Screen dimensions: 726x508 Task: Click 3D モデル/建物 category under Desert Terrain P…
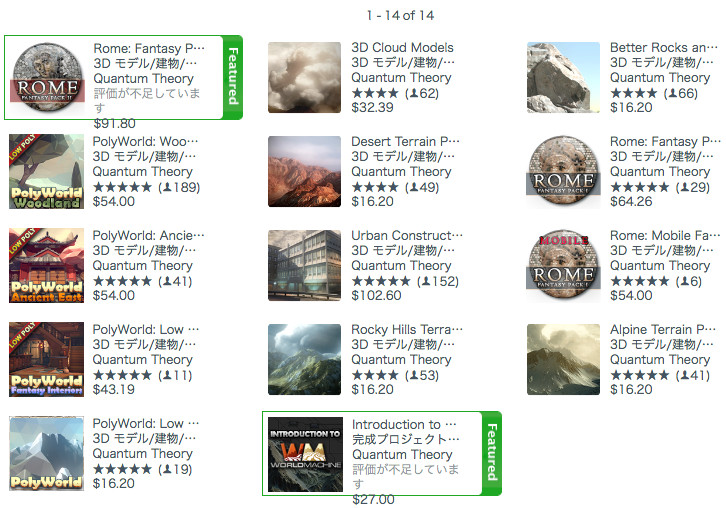(x=403, y=157)
